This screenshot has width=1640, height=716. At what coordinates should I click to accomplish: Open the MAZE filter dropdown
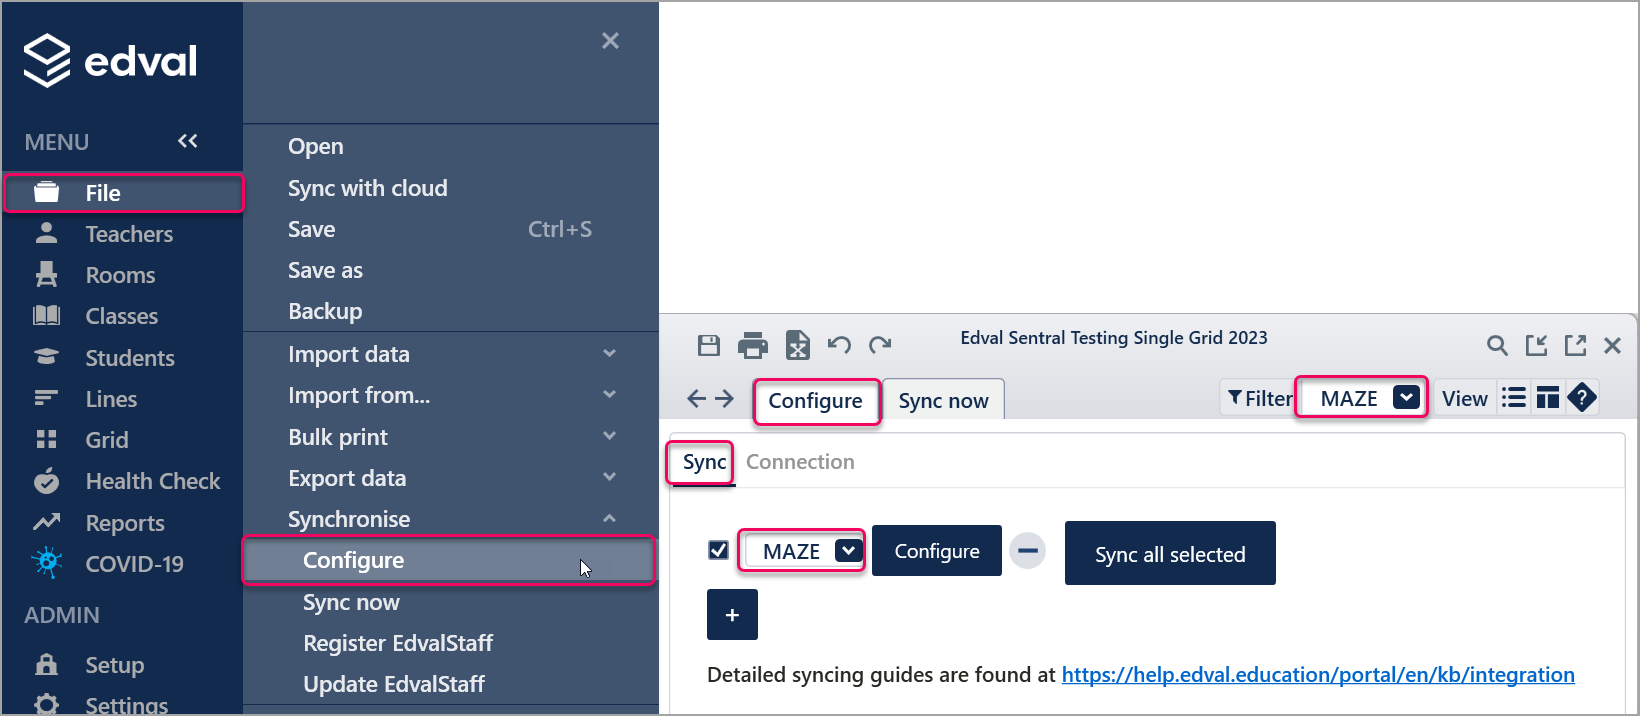click(x=1406, y=398)
